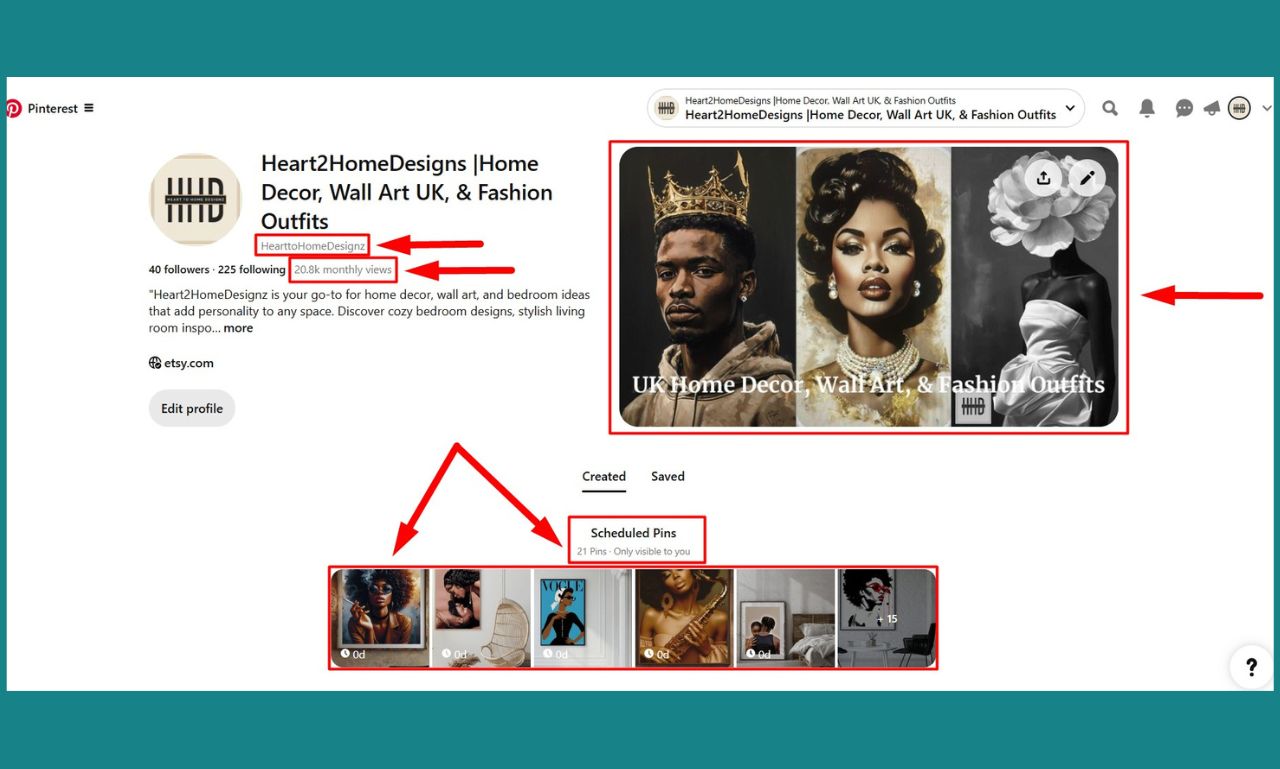Open the search magnifier icon
Image resolution: width=1280 pixels, height=769 pixels.
(x=1110, y=108)
